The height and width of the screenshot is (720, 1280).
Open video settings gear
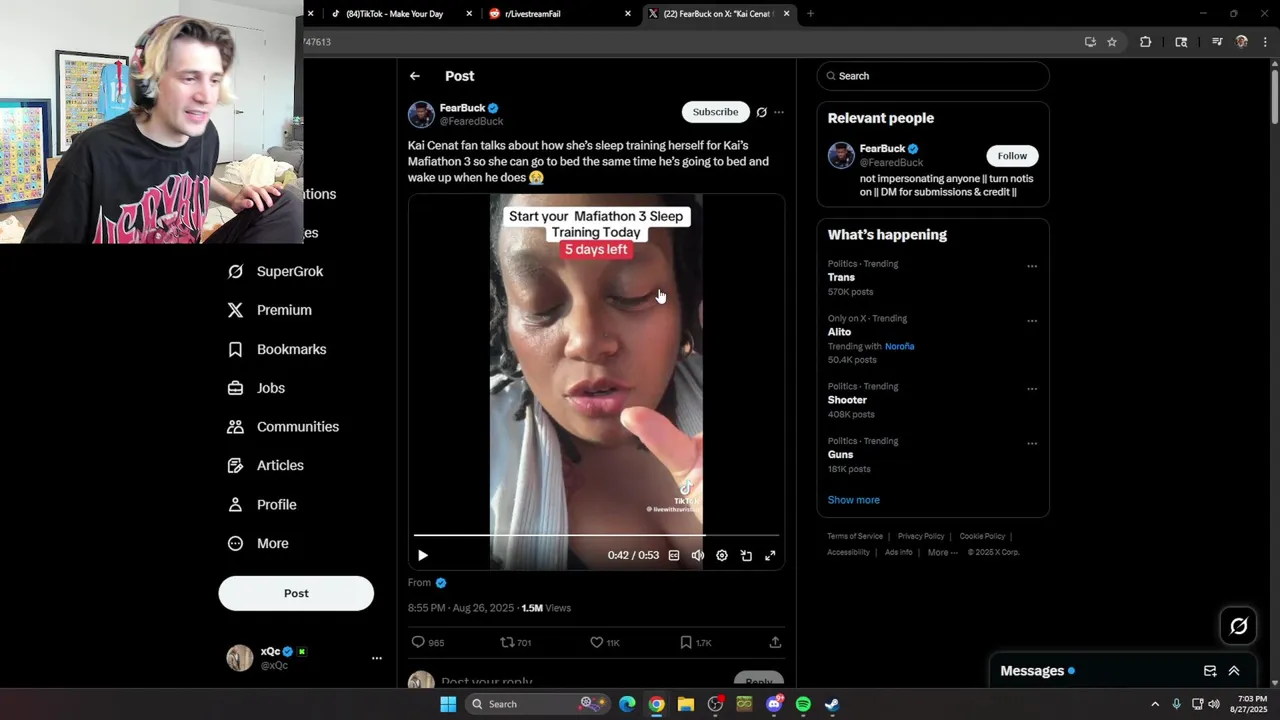click(x=722, y=556)
